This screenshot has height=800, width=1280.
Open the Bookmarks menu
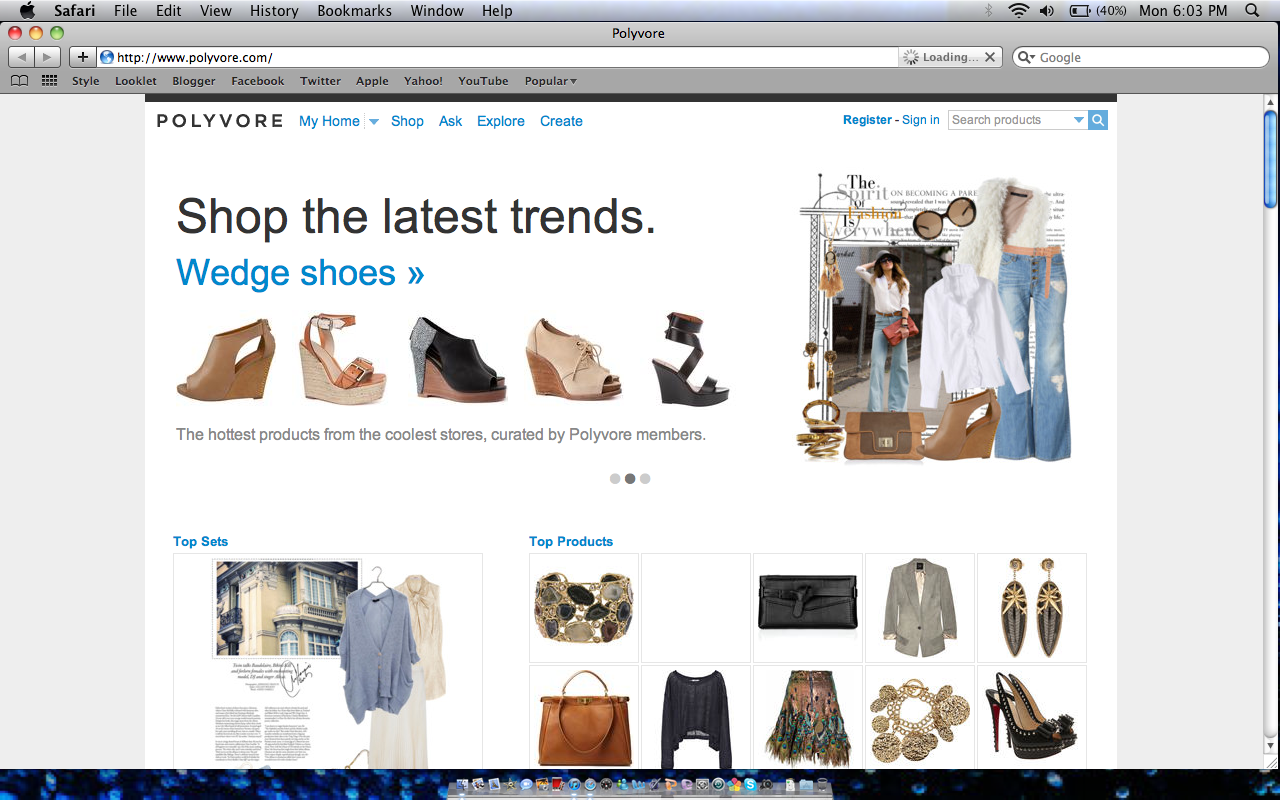(355, 10)
